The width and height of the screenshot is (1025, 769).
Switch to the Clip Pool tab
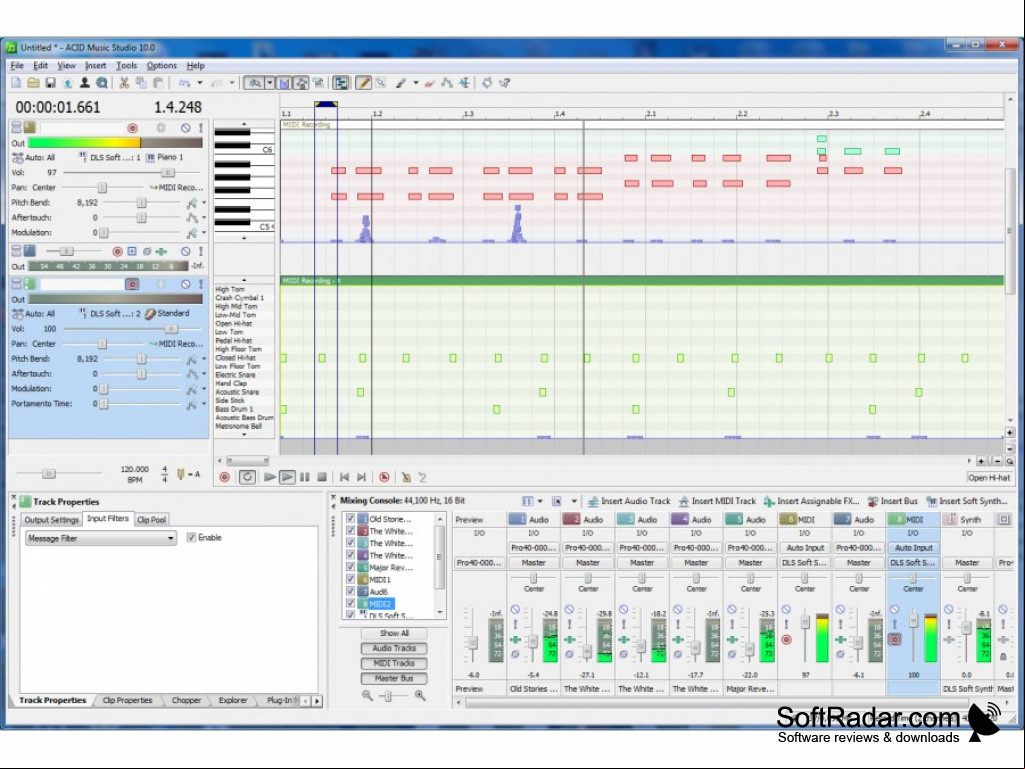[x=152, y=520]
